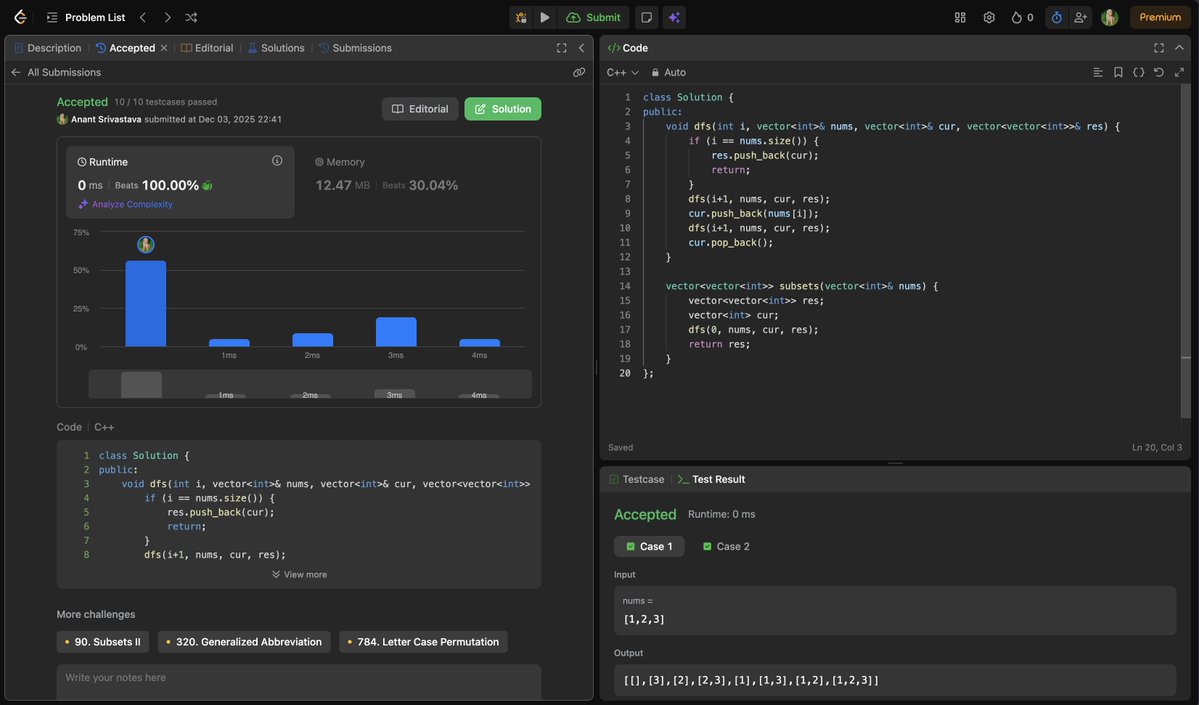Switch to the Editorial tab

[206, 47]
